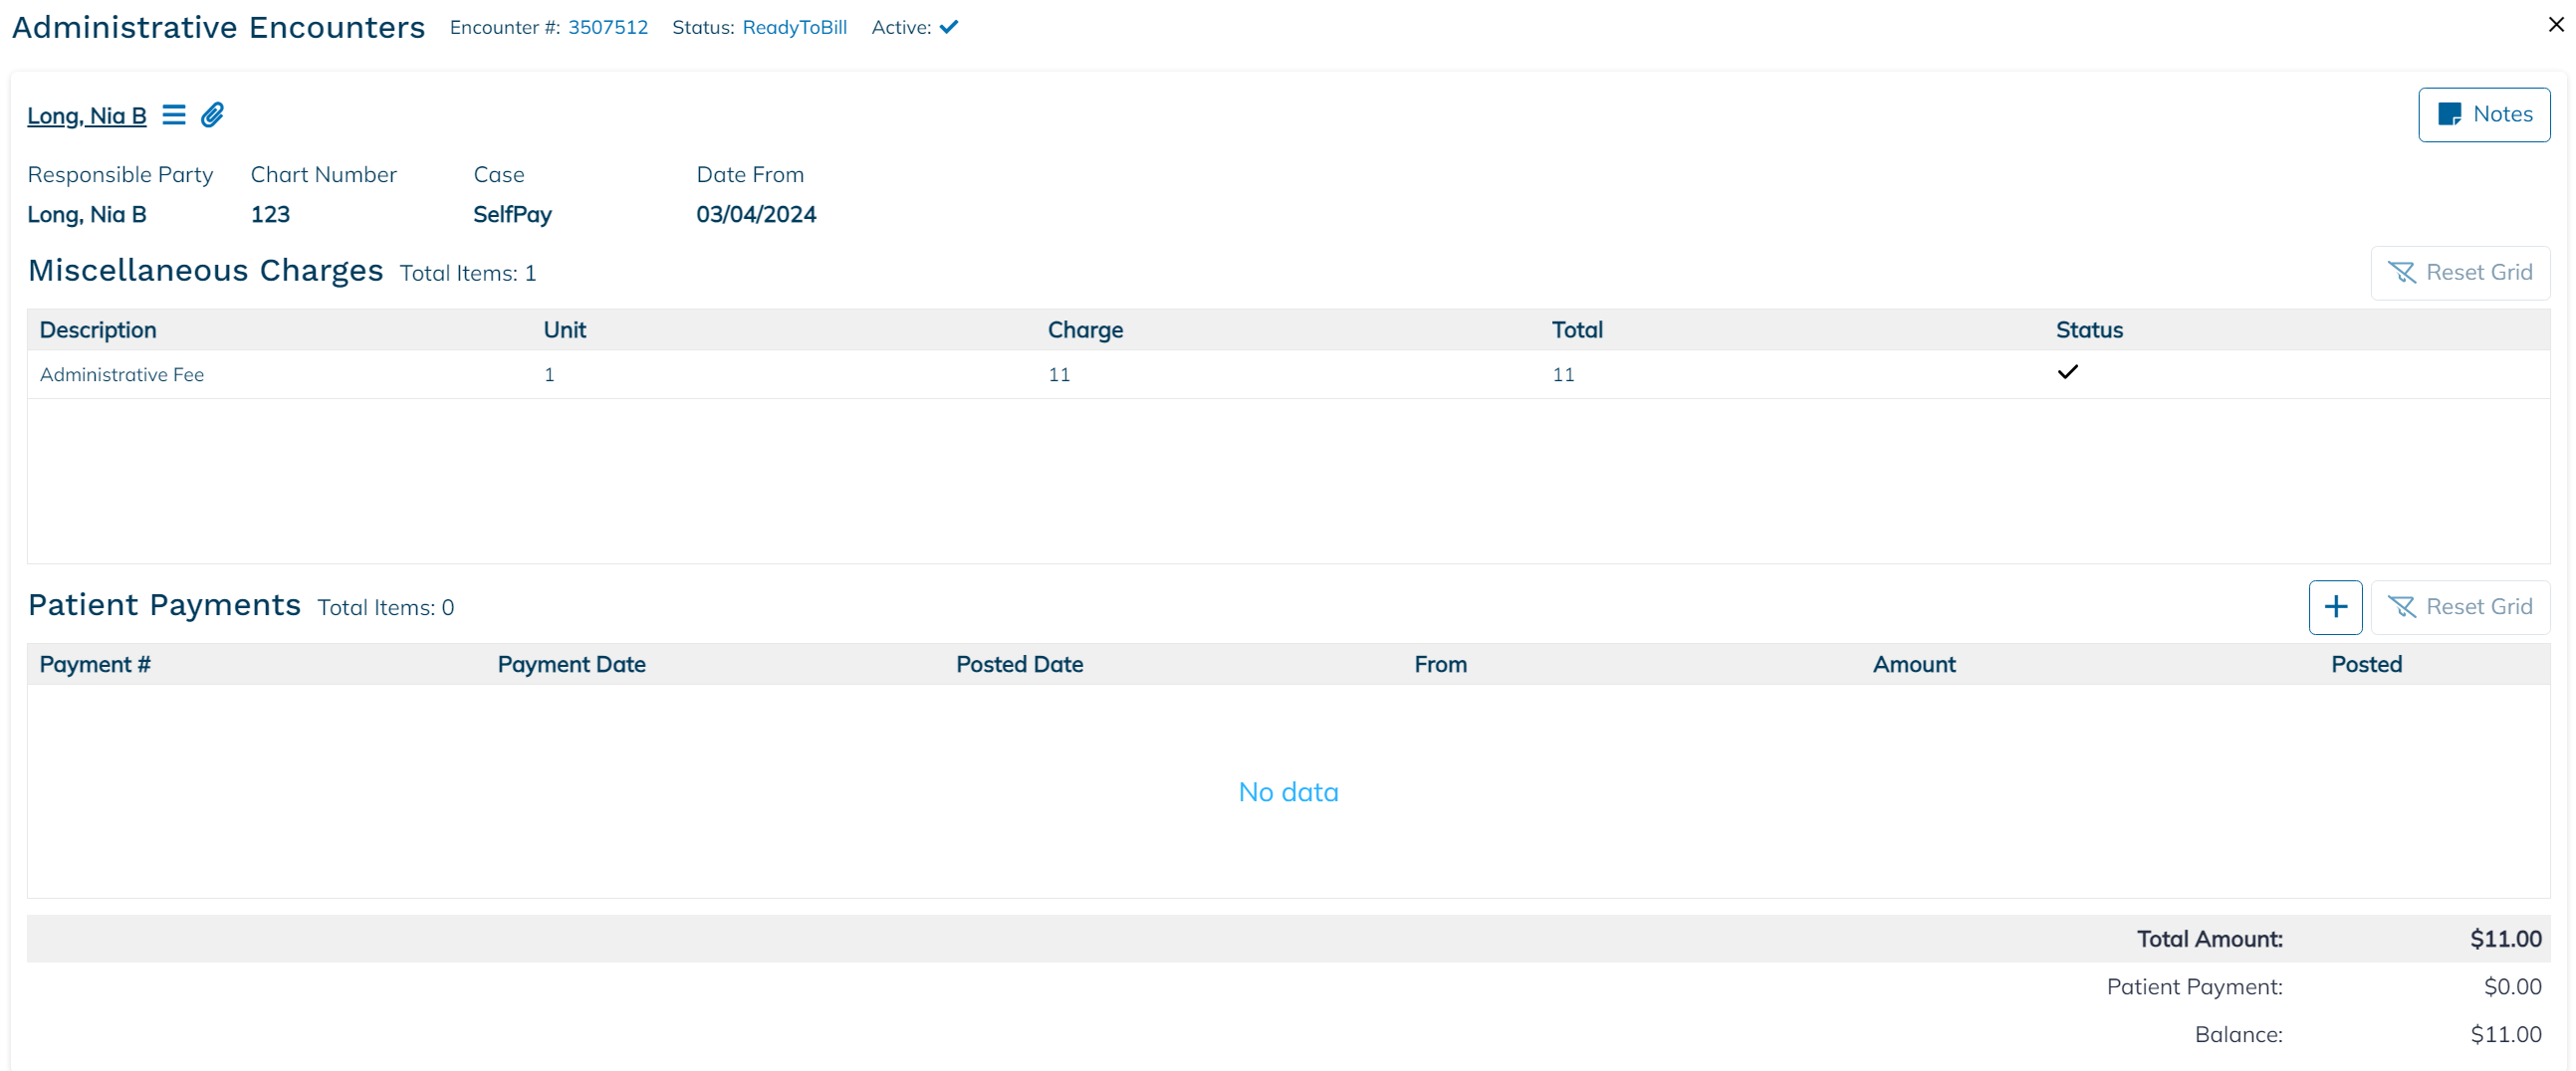Open the patient menu hamburger icon

coord(174,115)
